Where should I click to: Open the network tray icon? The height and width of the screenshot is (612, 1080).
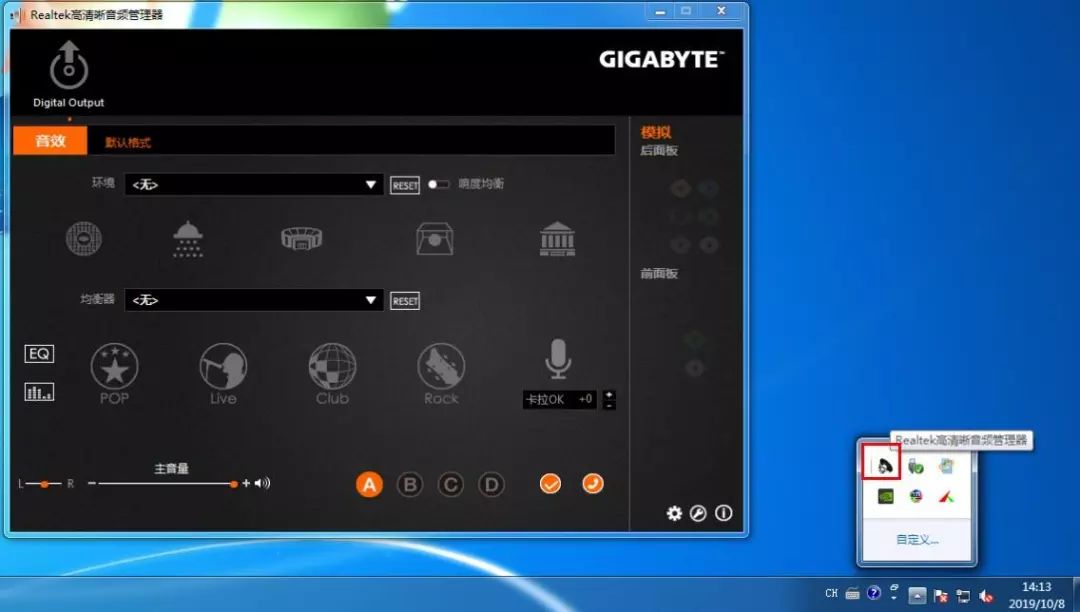(x=964, y=595)
